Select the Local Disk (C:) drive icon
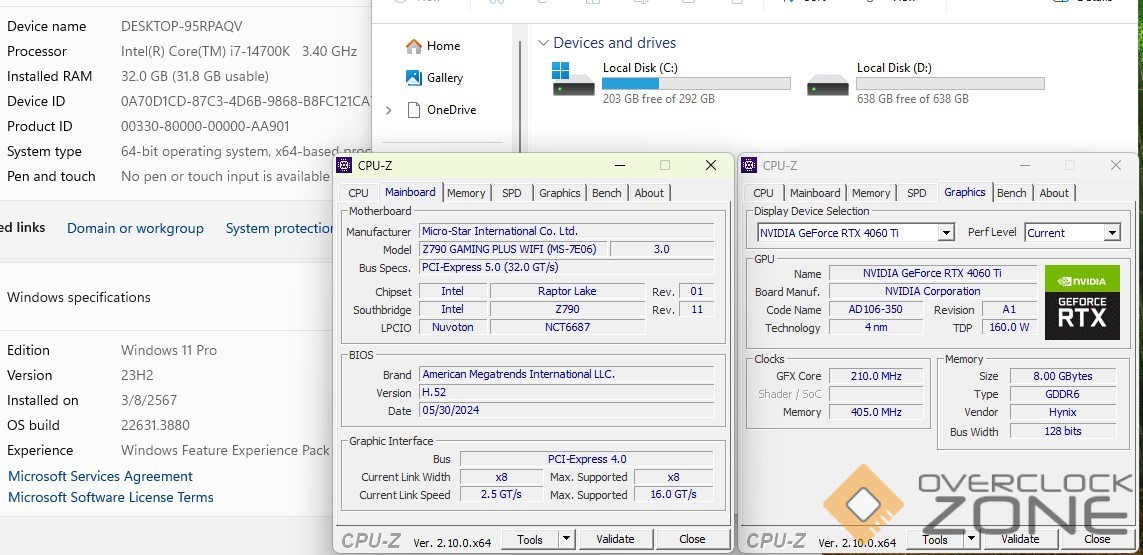Image resolution: width=1143 pixels, height=555 pixels. [x=573, y=80]
